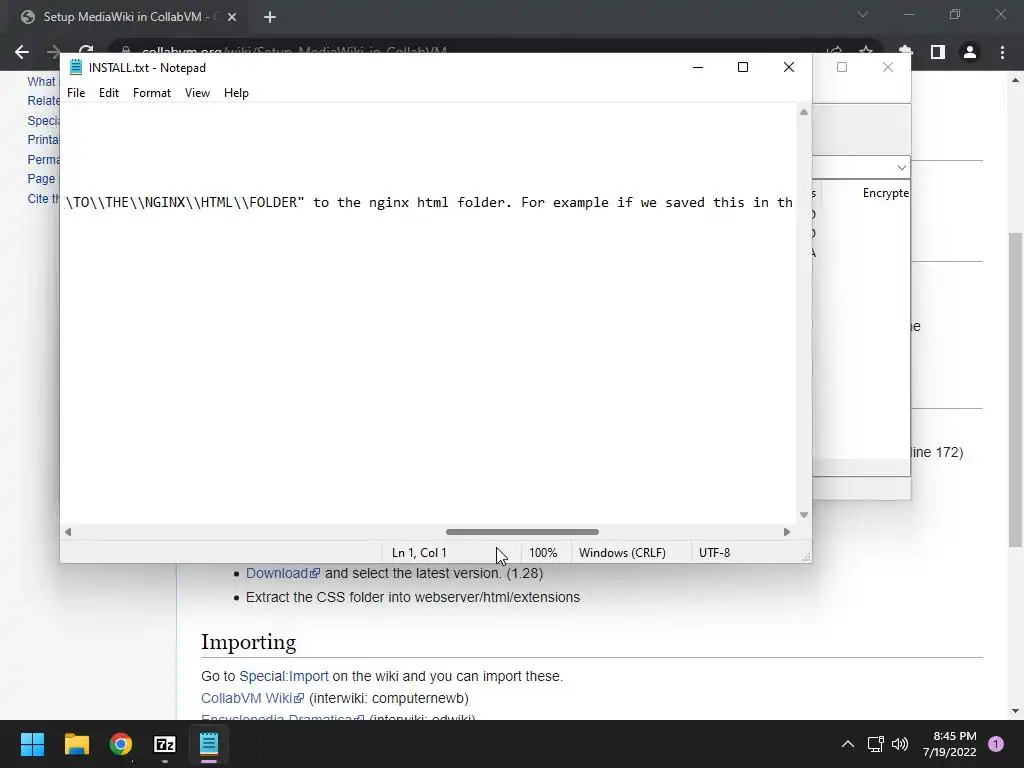Open the Windows Start menu
The image size is (1024, 768).
pos(32,744)
